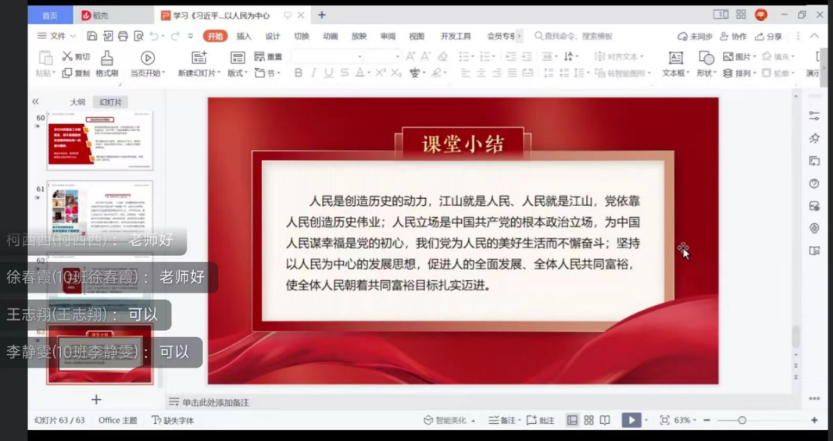The height and width of the screenshot is (441, 833).
Task: Open the Shapes (形状) tool
Action: click(x=705, y=60)
